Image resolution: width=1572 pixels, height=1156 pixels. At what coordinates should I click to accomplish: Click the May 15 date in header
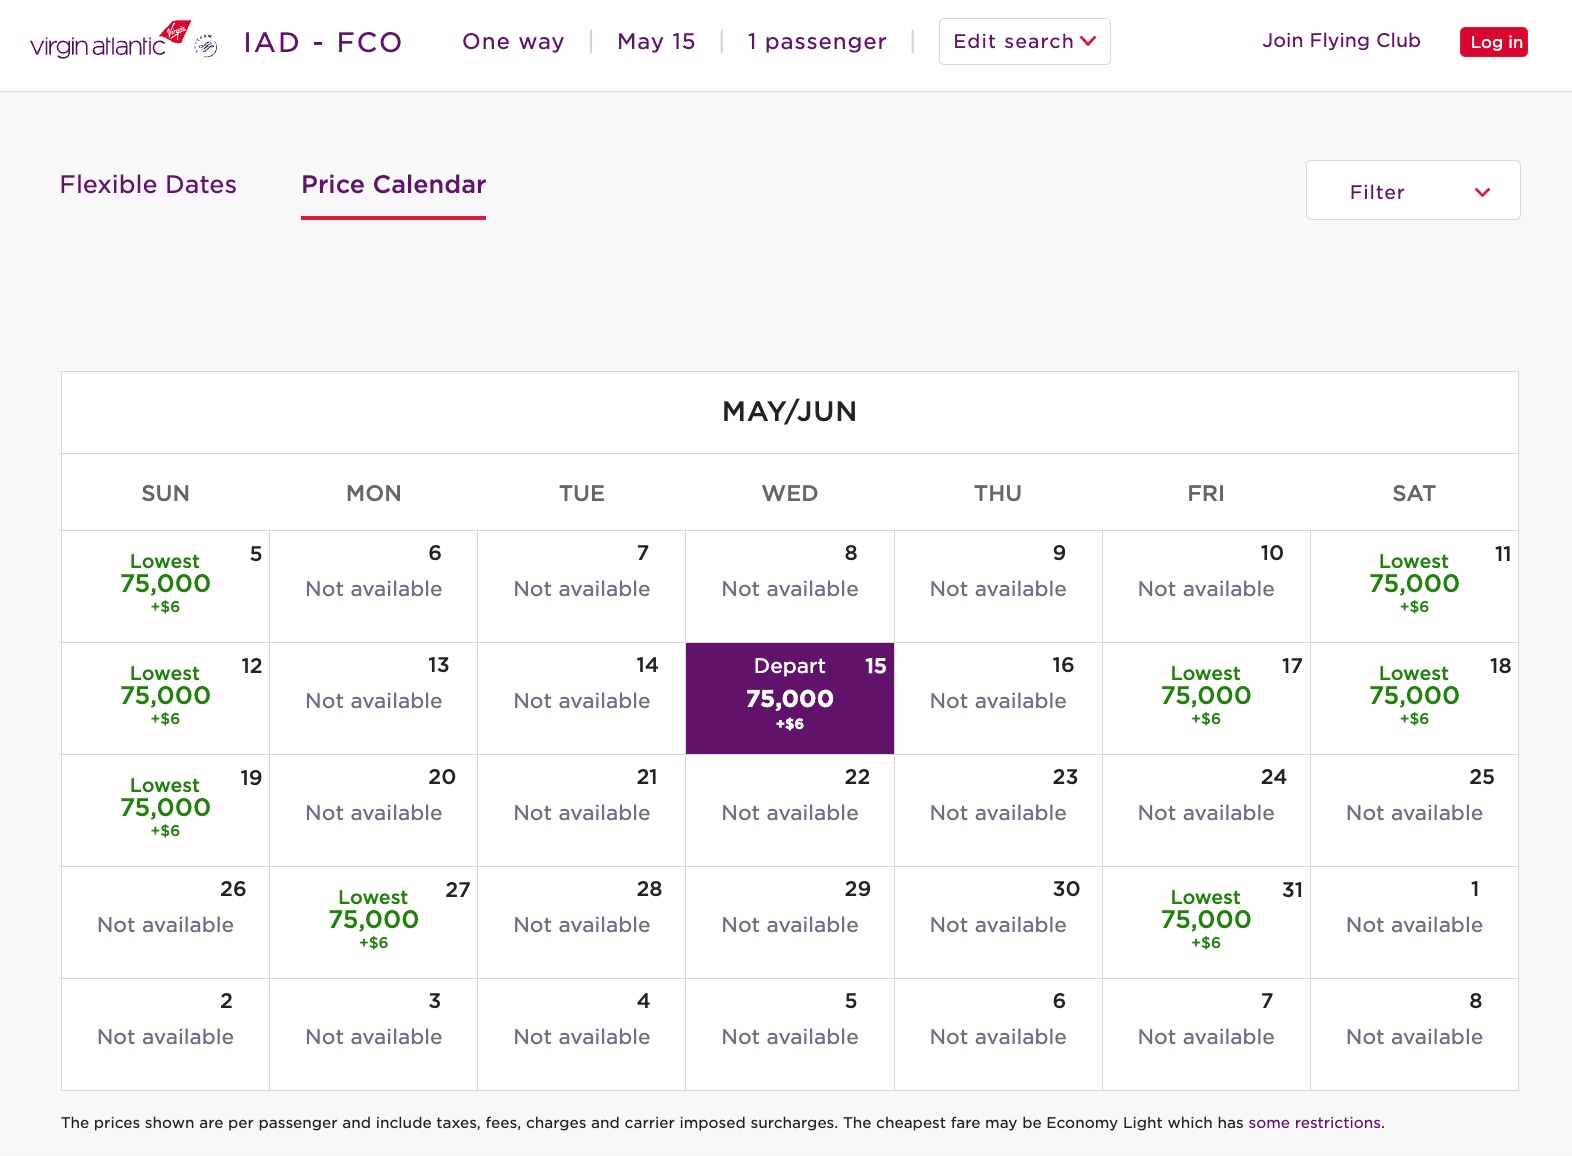[x=656, y=42]
